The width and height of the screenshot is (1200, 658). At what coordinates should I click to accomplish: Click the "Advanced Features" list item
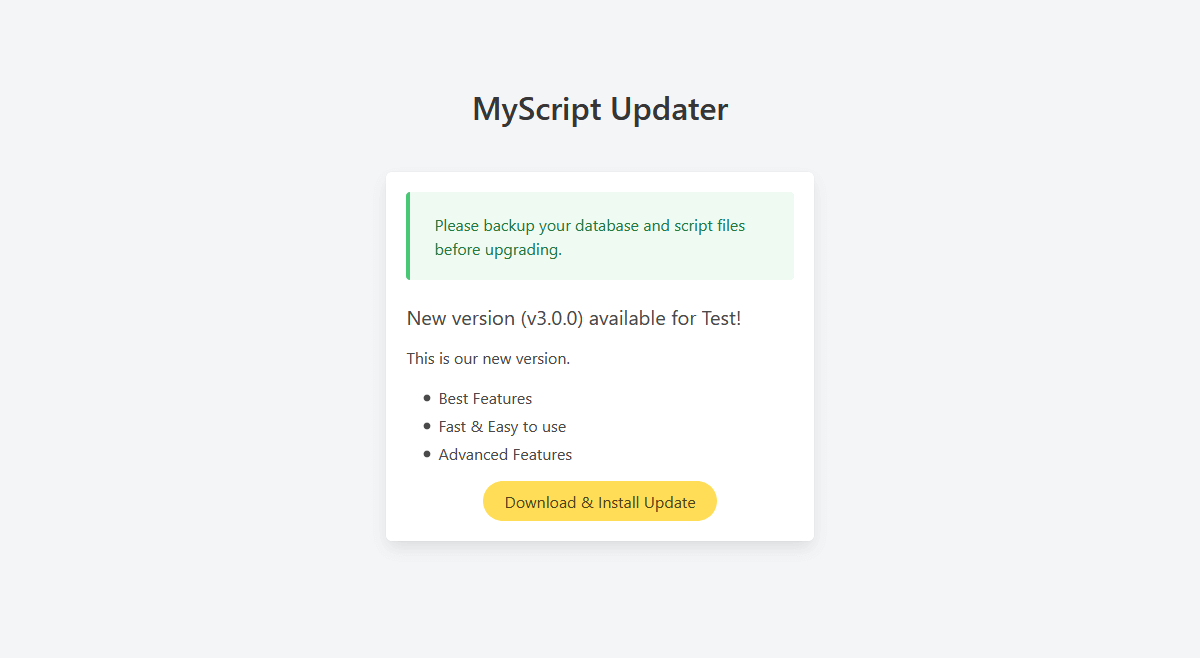(505, 455)
